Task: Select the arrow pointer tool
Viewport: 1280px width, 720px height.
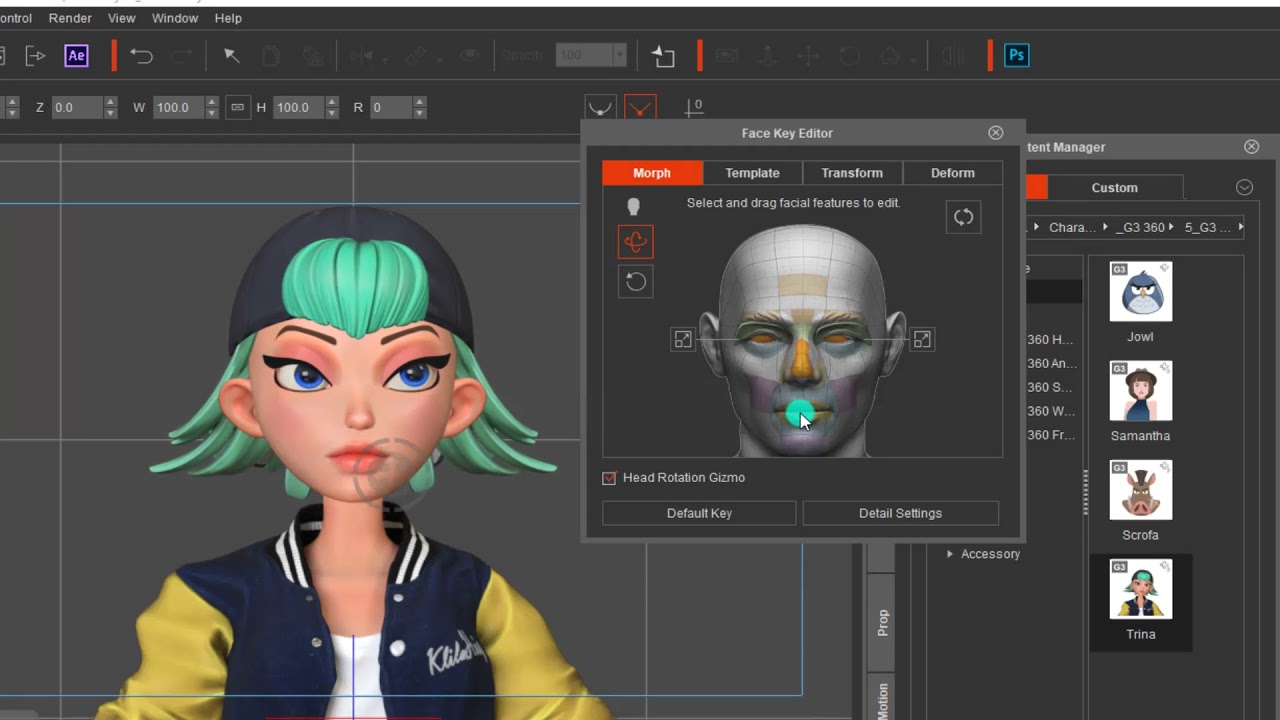Action: [x=231, y=56]
